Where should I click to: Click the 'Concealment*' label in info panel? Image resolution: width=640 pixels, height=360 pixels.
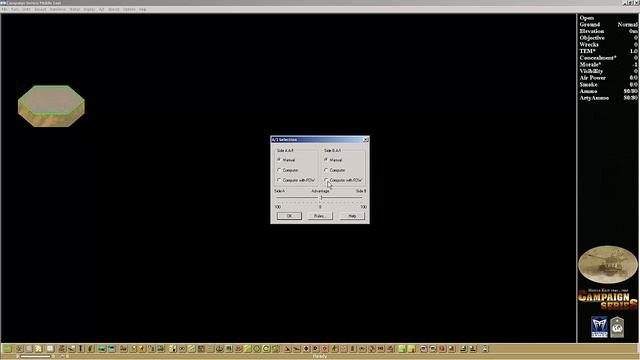pos(598,58)
